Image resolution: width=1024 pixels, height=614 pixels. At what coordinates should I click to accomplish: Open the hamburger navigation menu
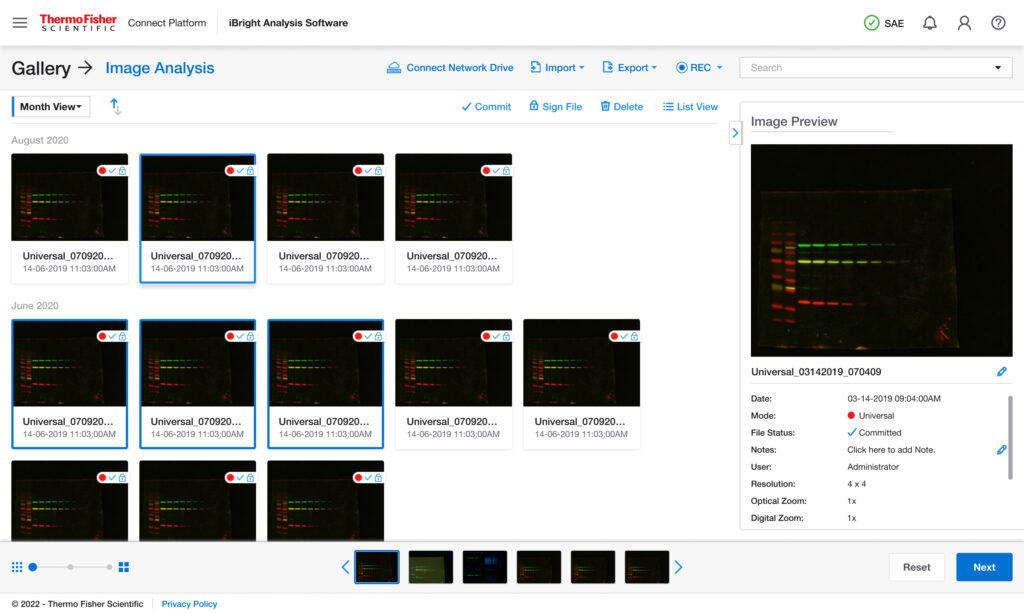20,23
